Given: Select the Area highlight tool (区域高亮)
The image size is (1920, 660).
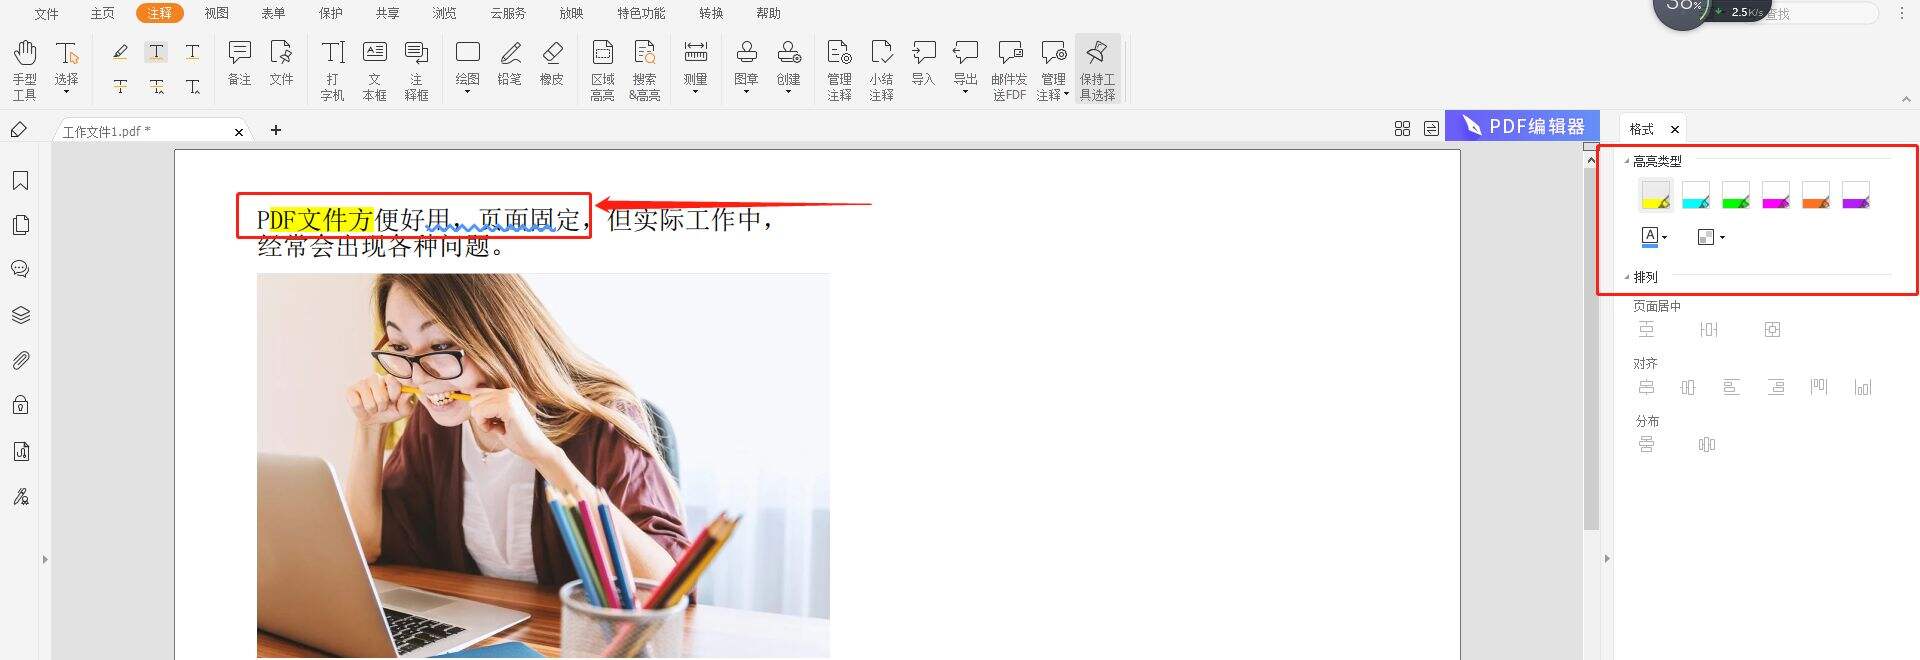Looking at the screenshot, I should (603, 70).
